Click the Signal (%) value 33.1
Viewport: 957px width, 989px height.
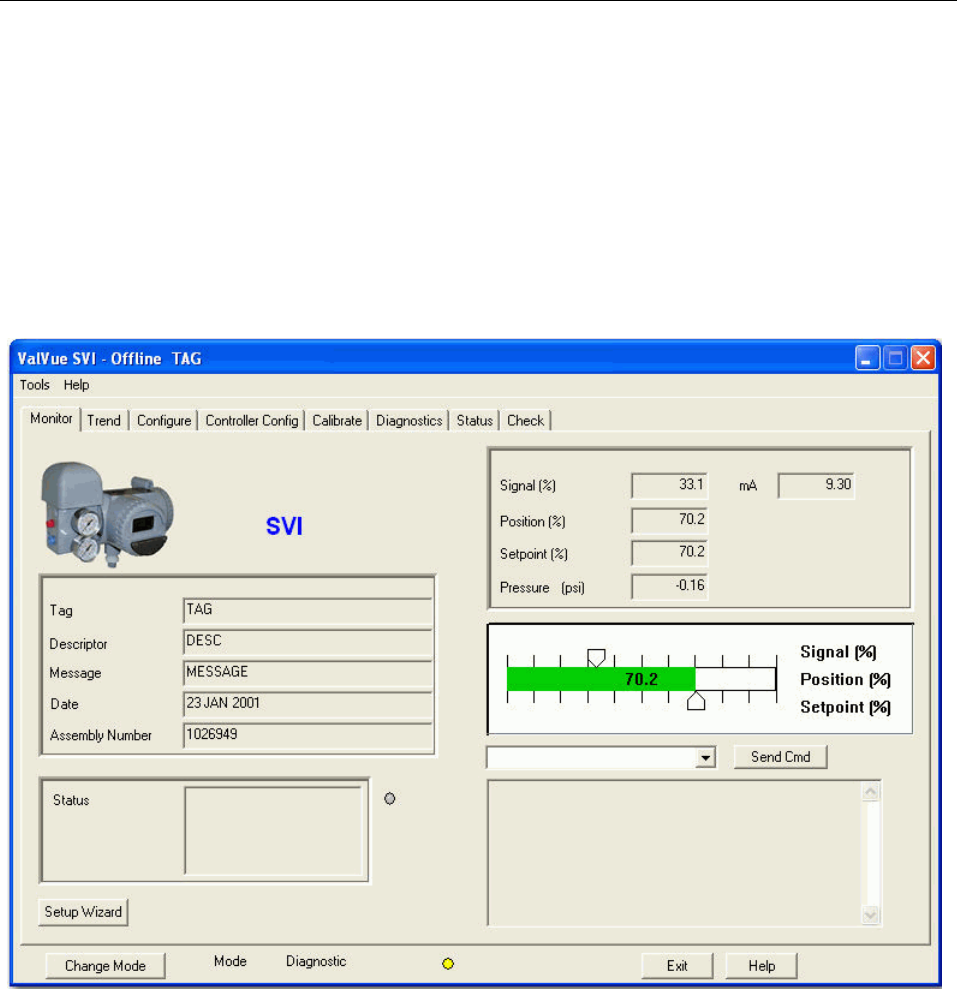(x=669, y=486)
